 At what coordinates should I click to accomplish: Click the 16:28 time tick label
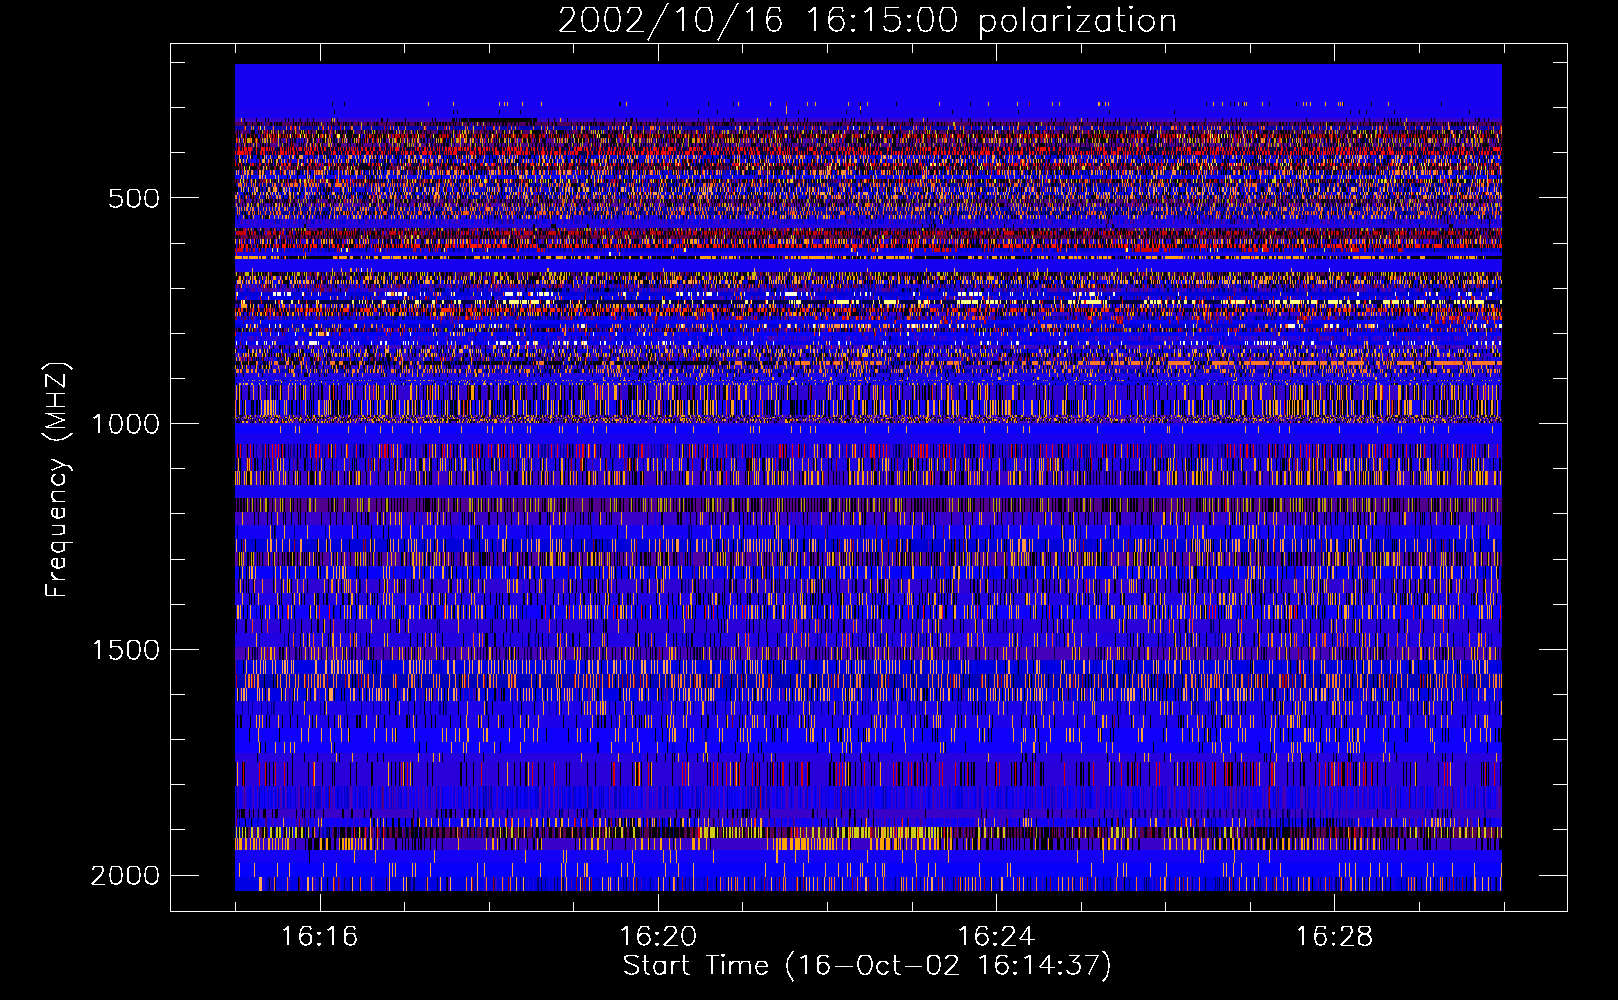[1334, 936]
